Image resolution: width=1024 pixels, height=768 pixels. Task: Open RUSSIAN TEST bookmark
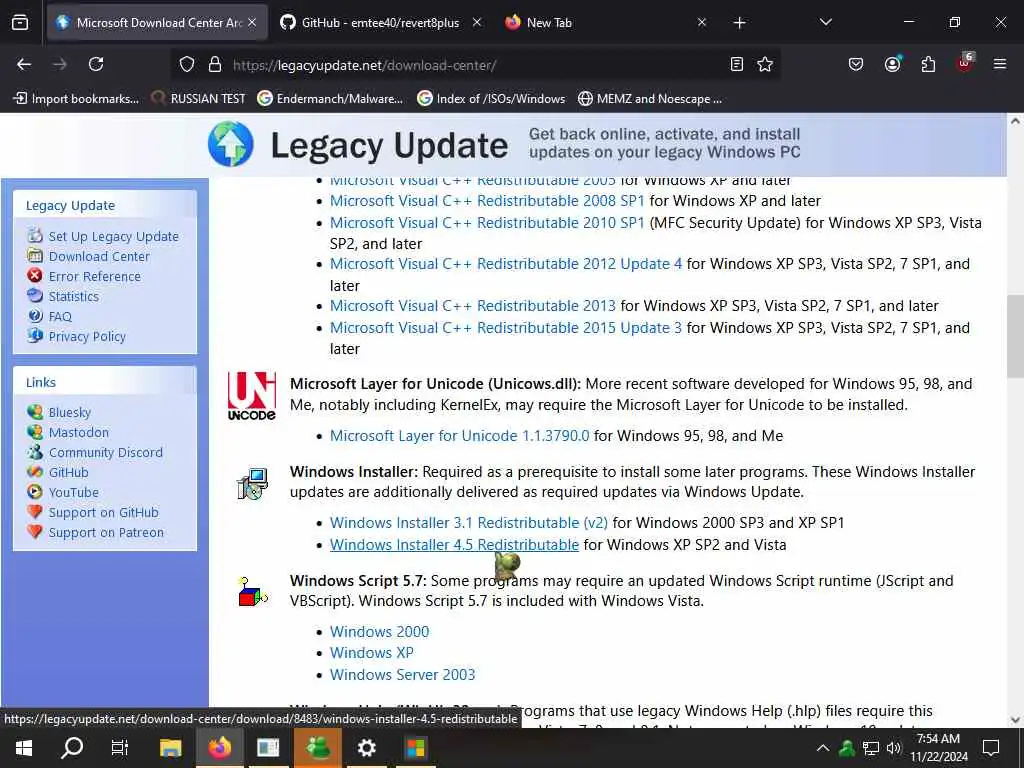click(199, 99)
